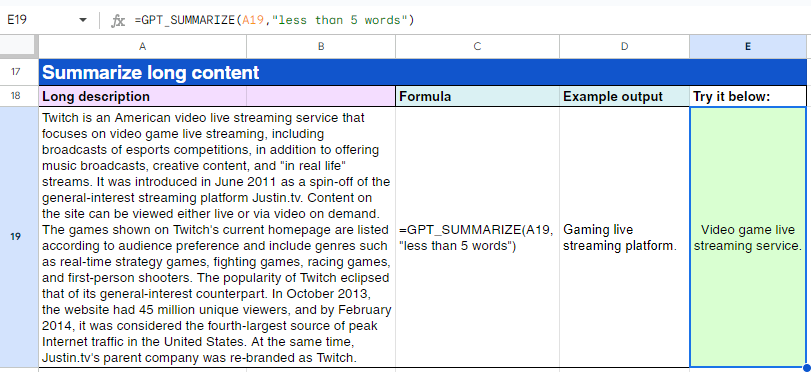811x372 pixels.
Task: Select column C header
Action: point(477,47)
